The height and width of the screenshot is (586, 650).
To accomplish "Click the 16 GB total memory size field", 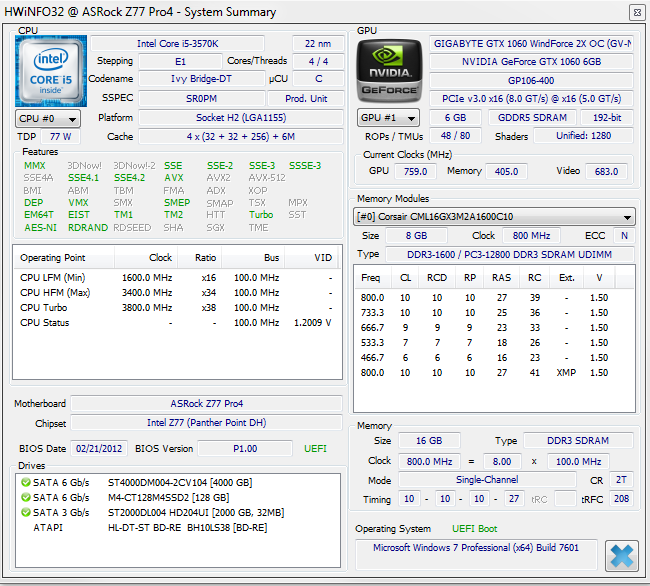I will click(429, 441).
